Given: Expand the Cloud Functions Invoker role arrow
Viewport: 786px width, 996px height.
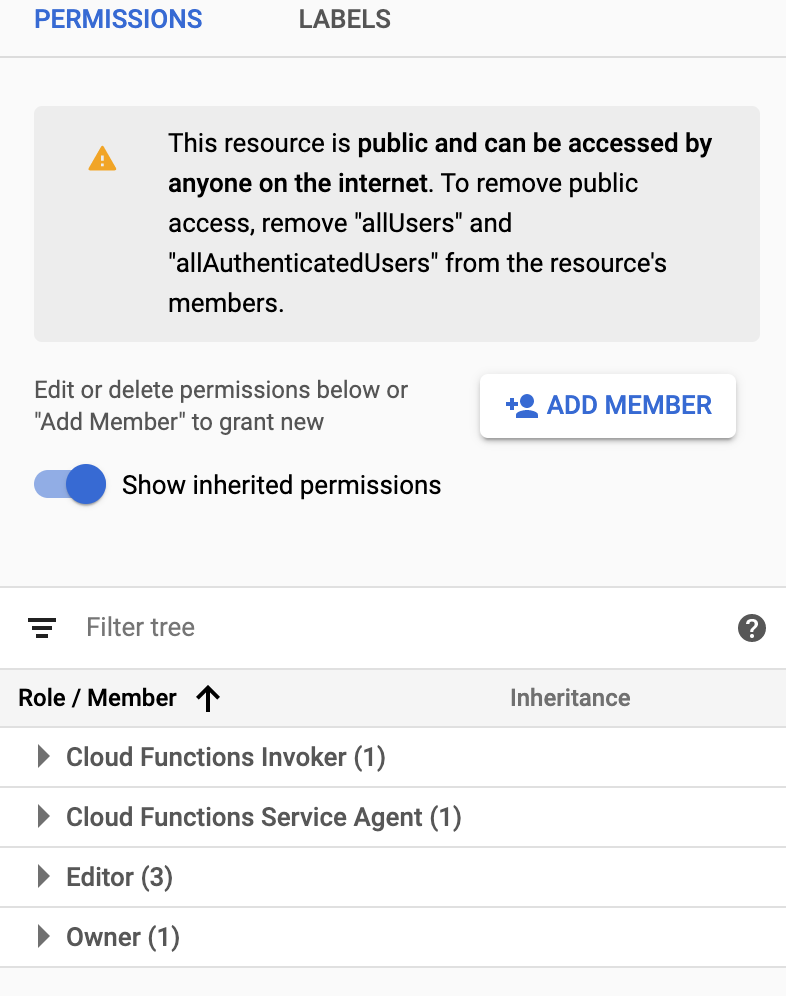Looking at the screenshot, I should click(43, 757).
